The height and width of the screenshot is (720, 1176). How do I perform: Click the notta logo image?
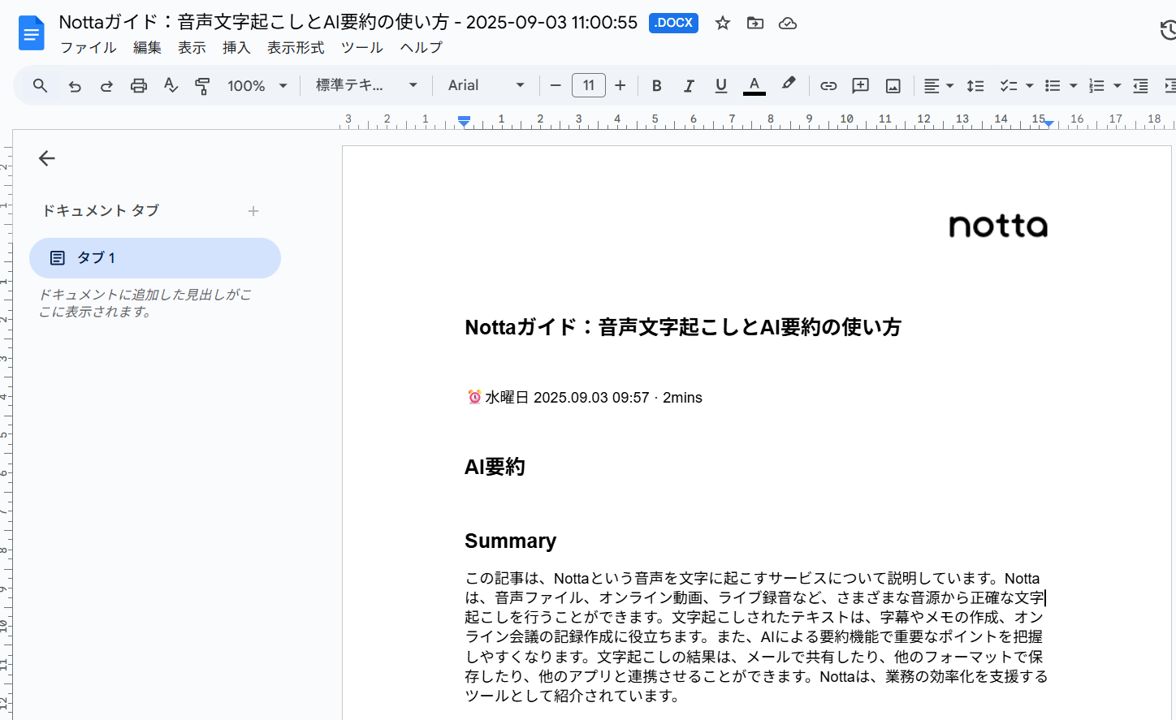(998, 225)
